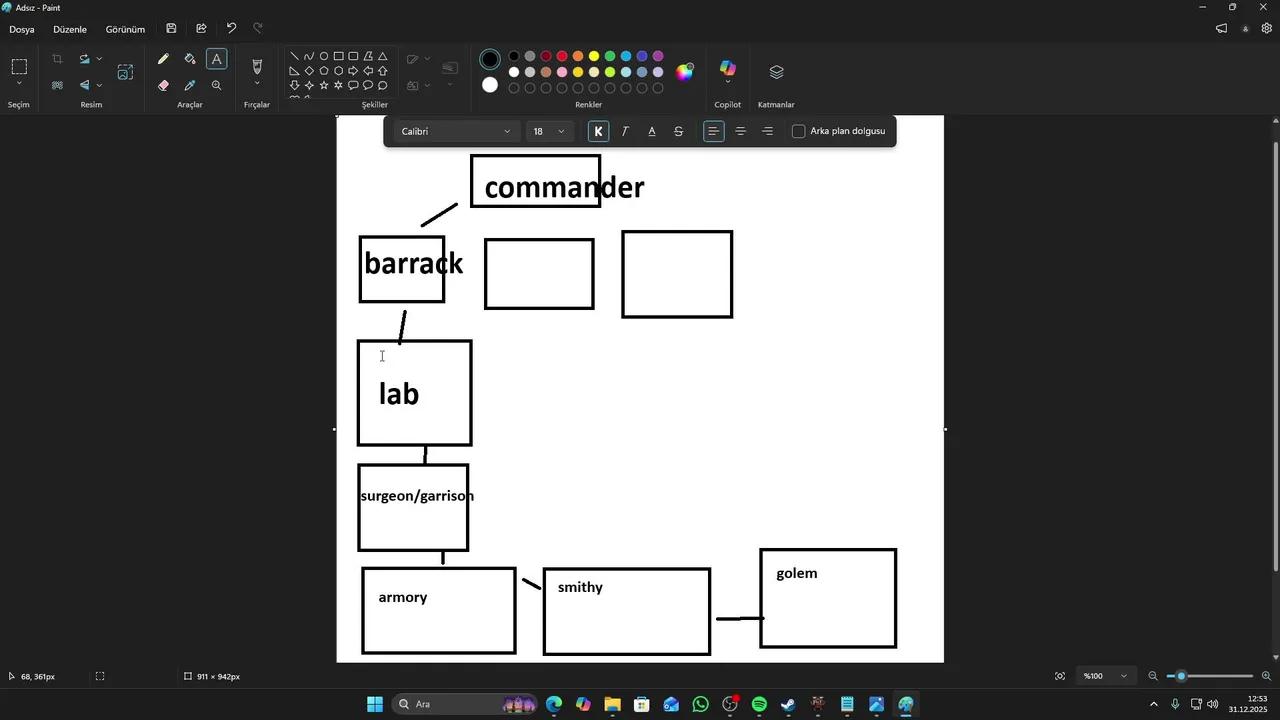The height and width of the screenshot is (720, 1280).
Task: Click the Ara search box in the taskbar
Action: (x=440, y=703)
